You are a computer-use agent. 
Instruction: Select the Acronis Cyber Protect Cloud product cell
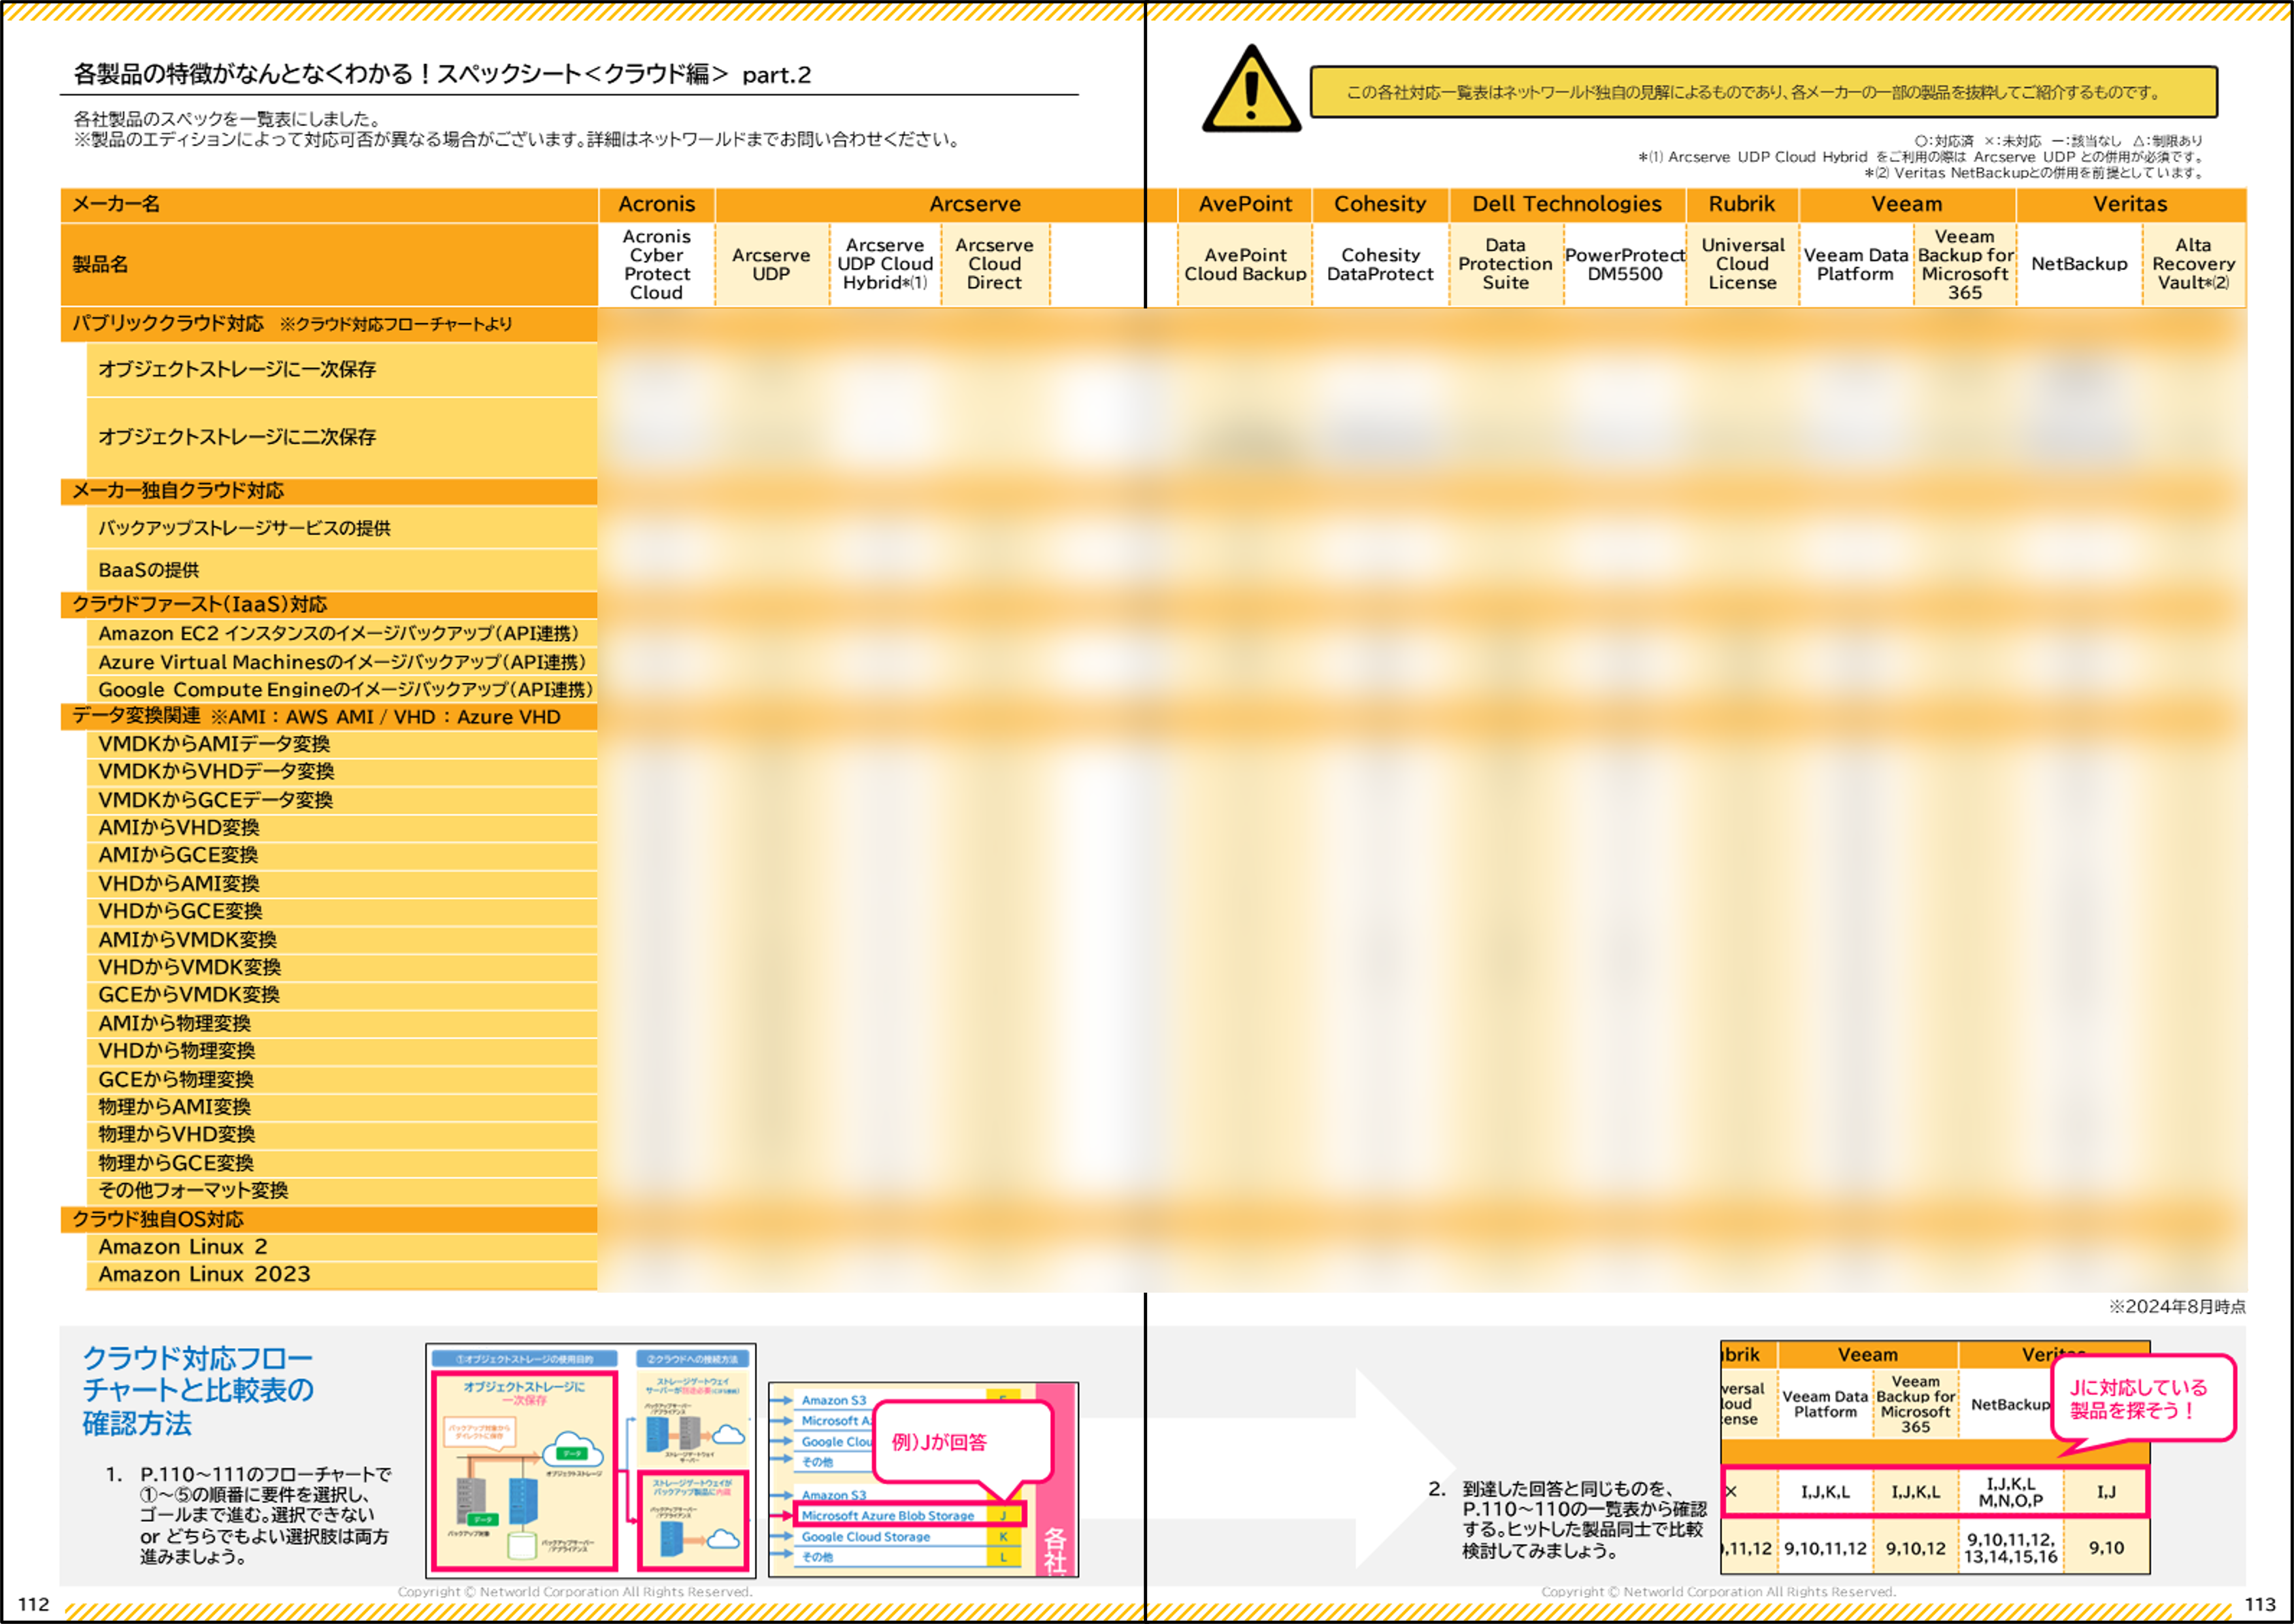(657, 264)
